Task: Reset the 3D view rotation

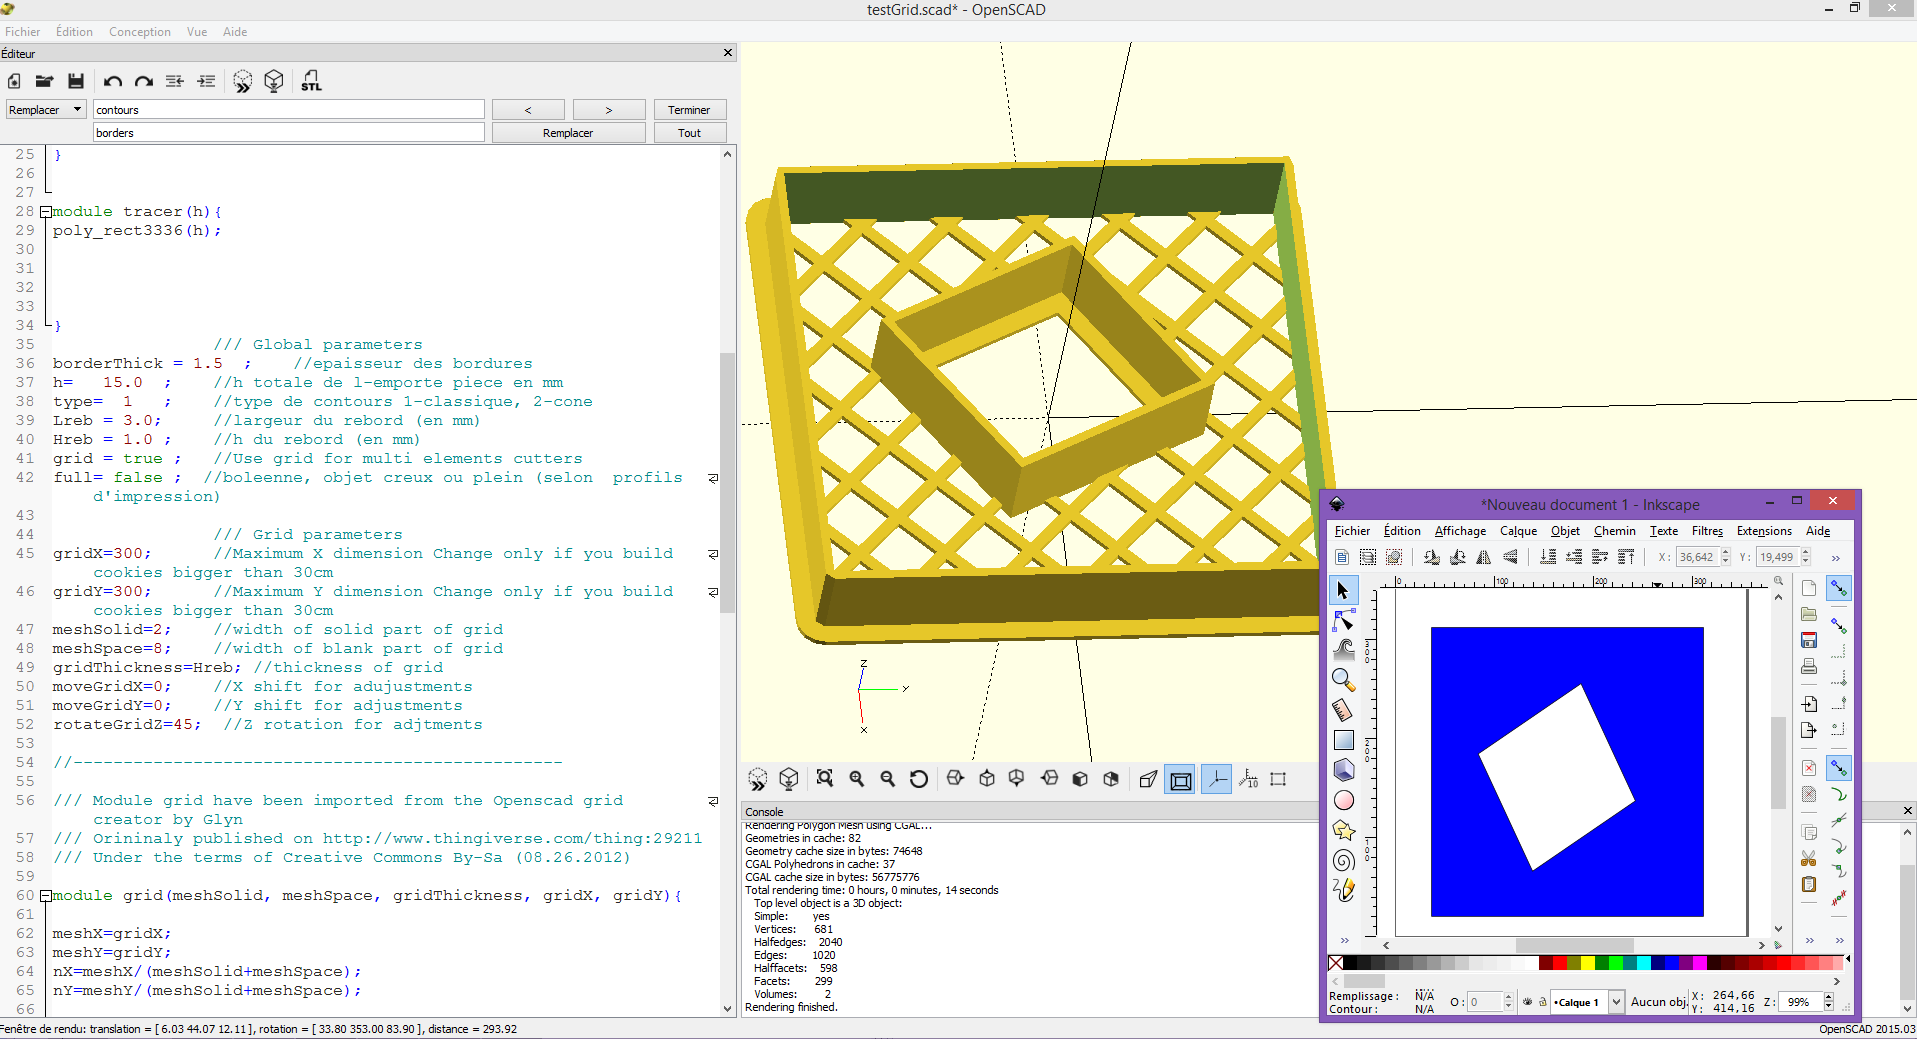Action: pyautogui.click(x=918, y=779)
